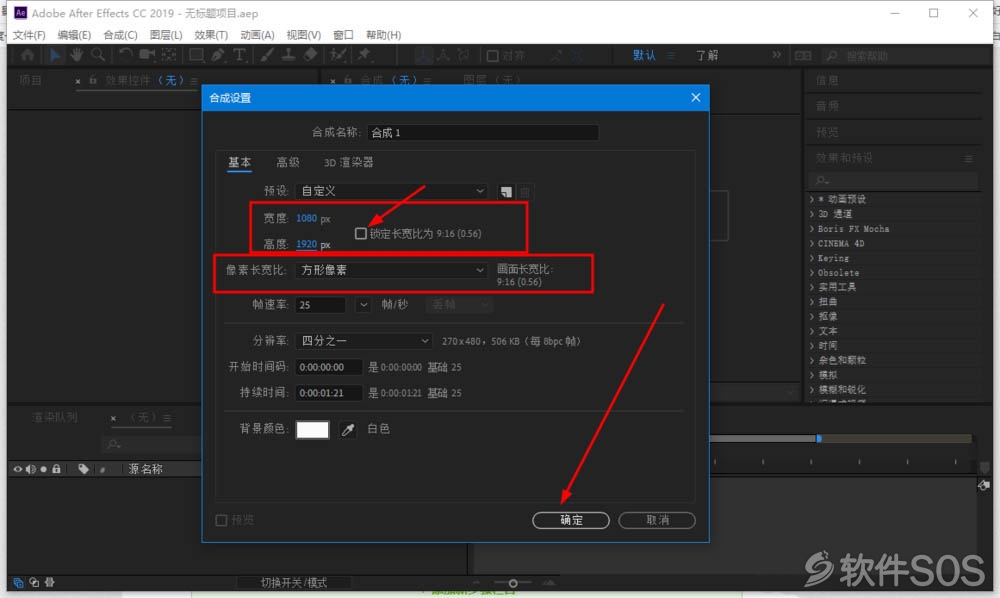Open the workspace overflow chevrons
Viewport: 1000px width, 598px height.
tap(776, 55)
